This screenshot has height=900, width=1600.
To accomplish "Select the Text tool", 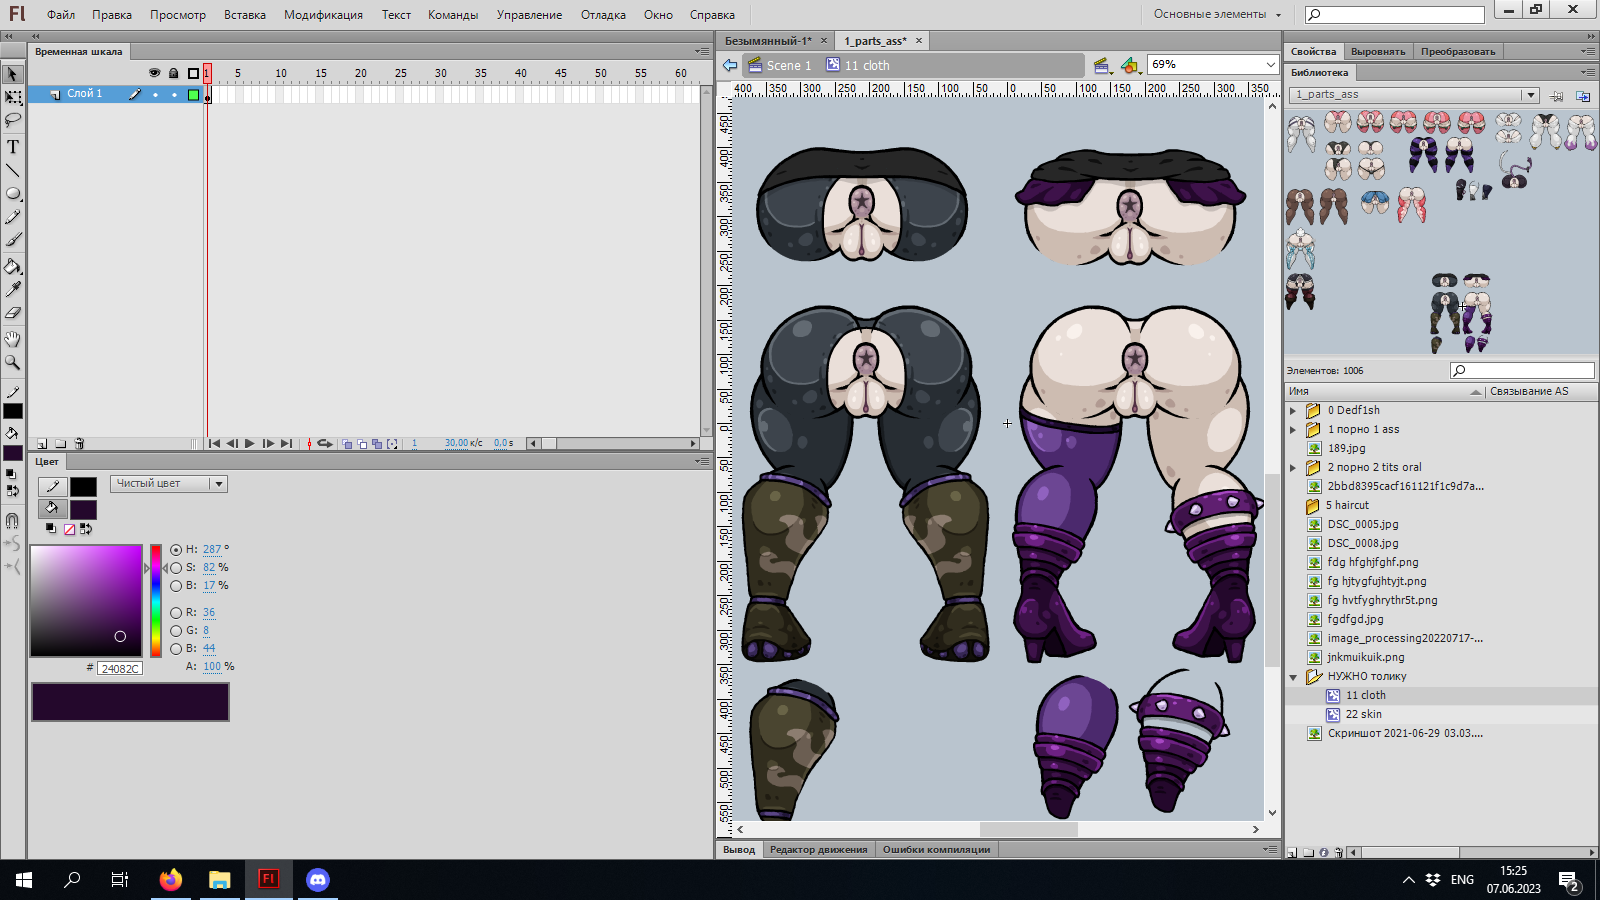I will coord(13,147).
